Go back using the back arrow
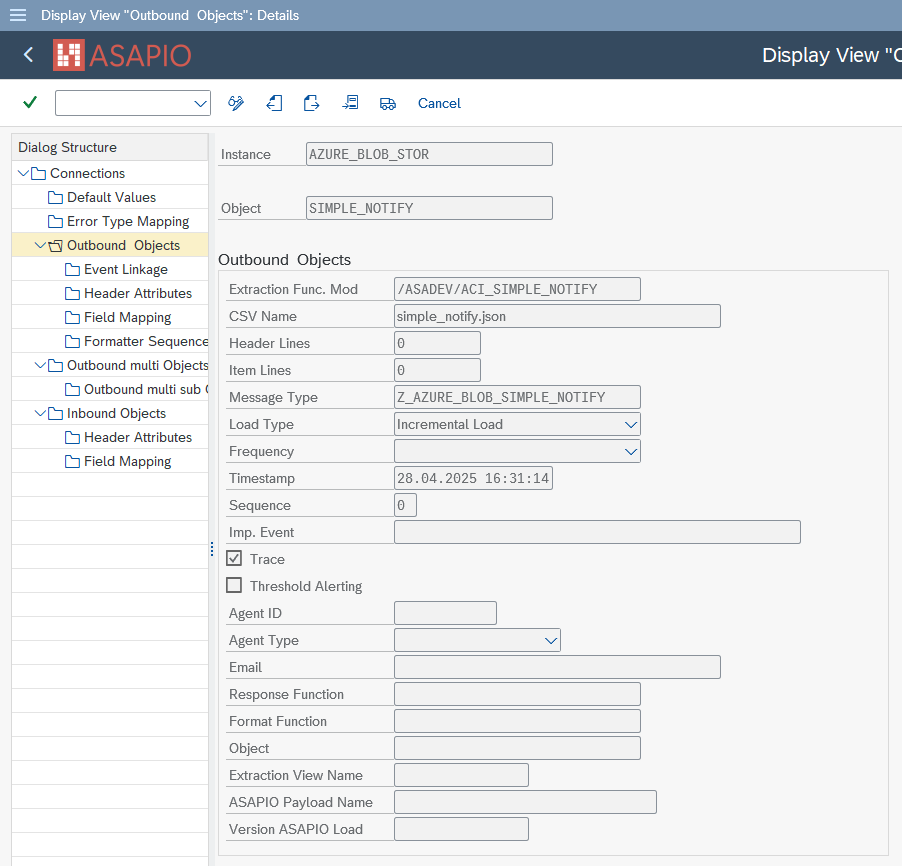This screenshot has width=902, height=866. (28, 55)
